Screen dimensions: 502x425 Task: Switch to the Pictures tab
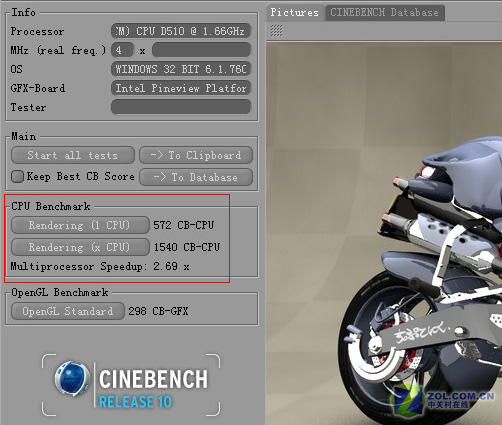(294, 12)
